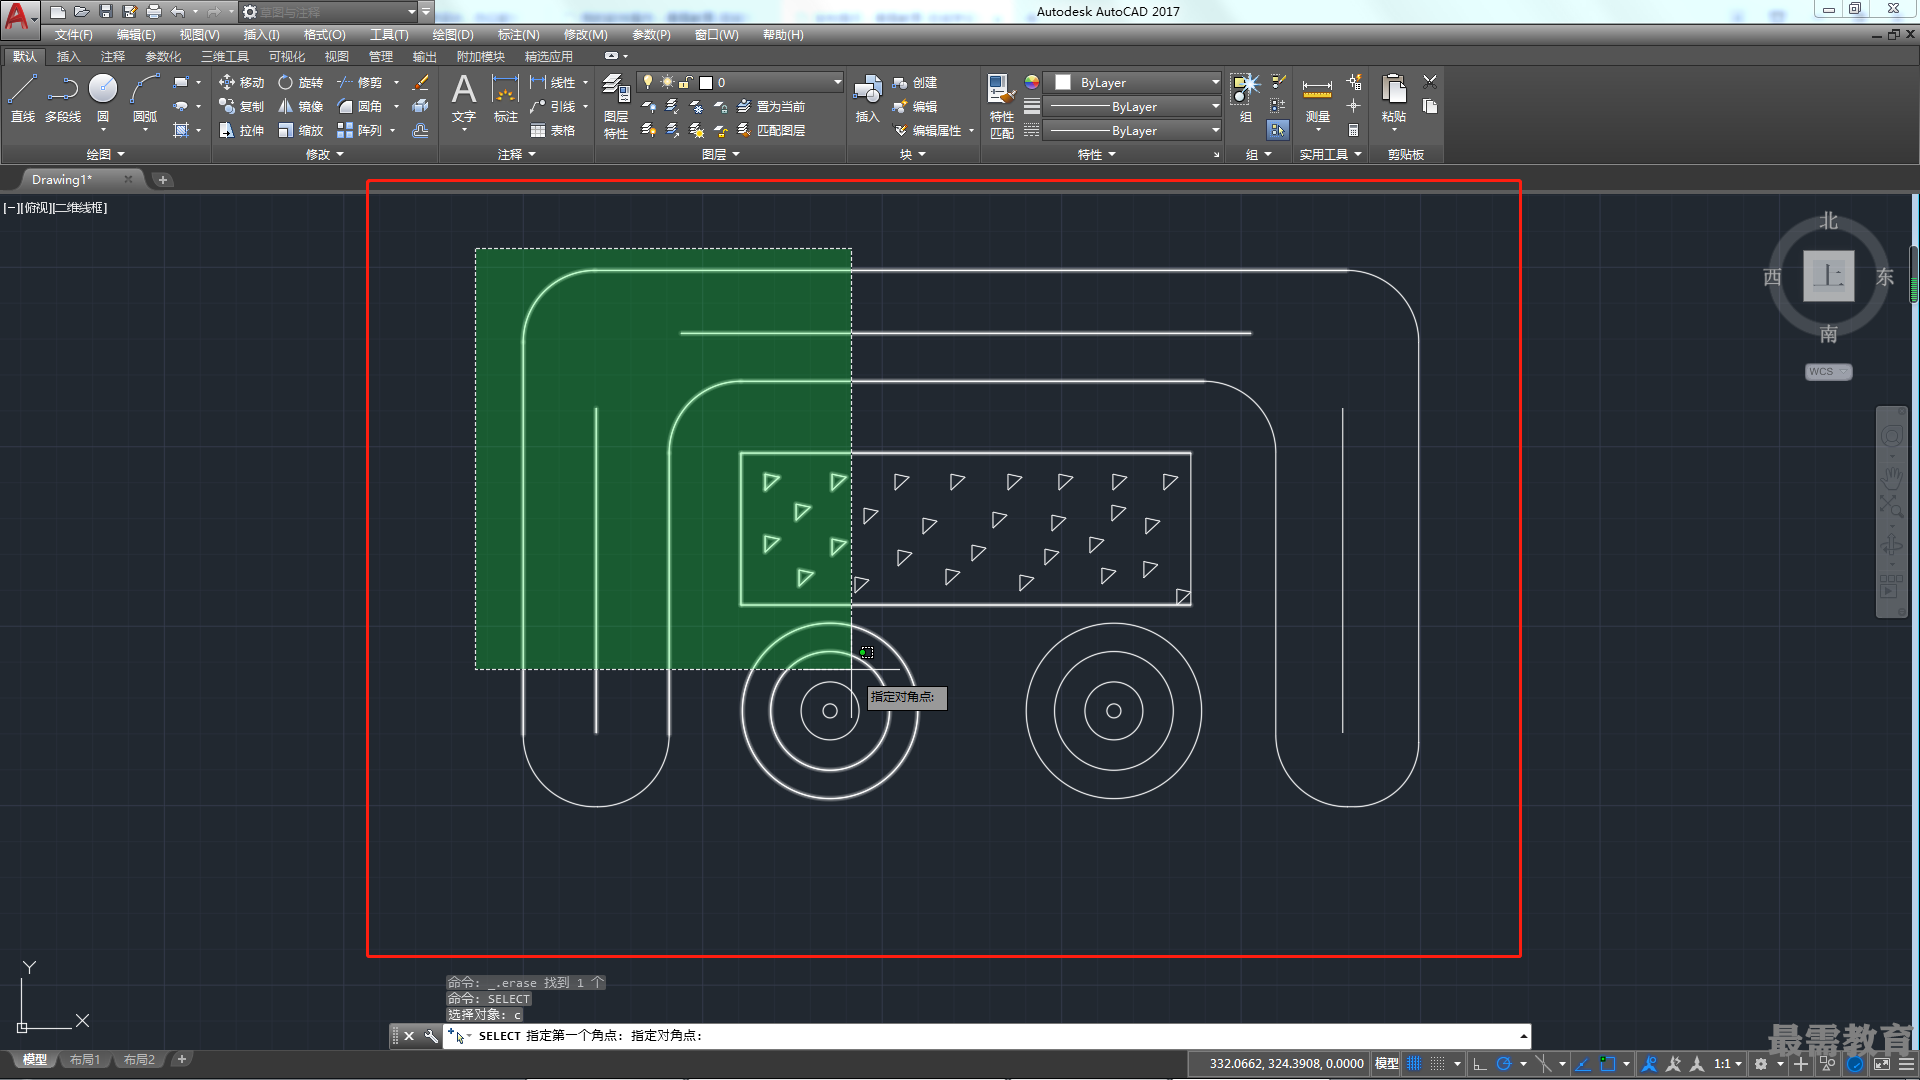
Task: Select the Arc (圆弧) tool
Action: (x=145, y=98)
